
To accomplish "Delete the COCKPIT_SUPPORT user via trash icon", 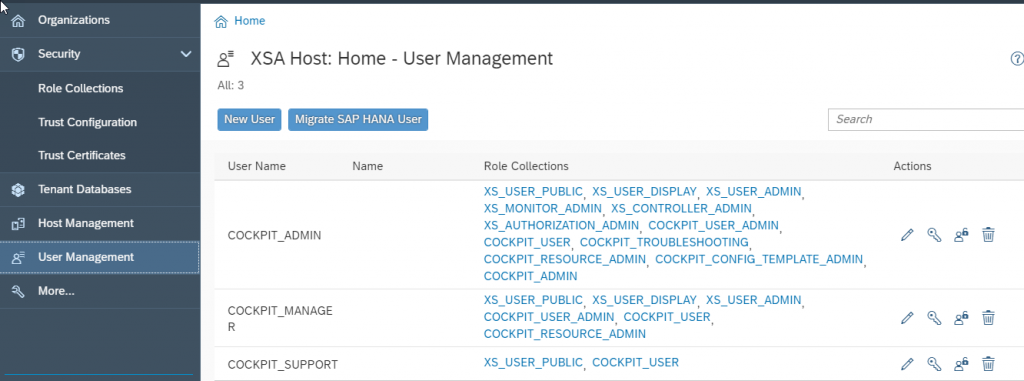I will pyautogui.click(x=989, y=363).
